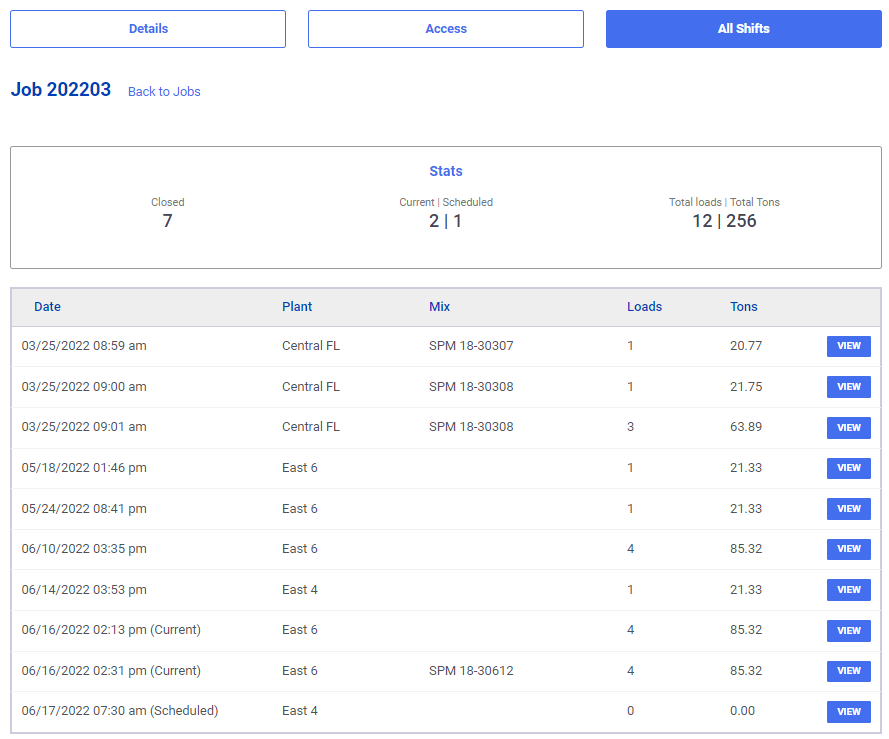Screen dimensions: 889x739
Task: Click 06/16/2022 02:31 pm (Current) date
Action: click(x=111, y=671)
